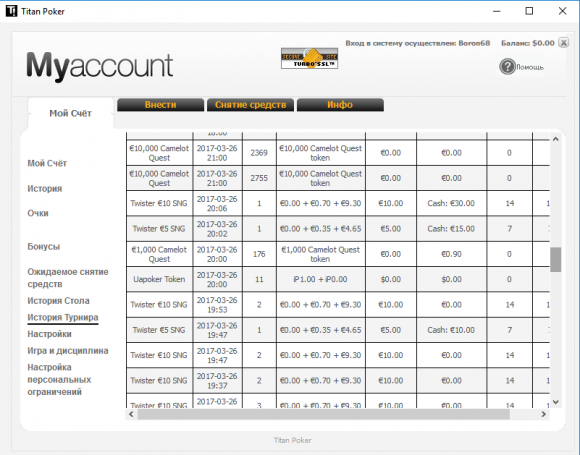The width and height of the screenshot is (580, 455).
Task: Click the horizontal scroll left arrow
Action: coord(131,414)
